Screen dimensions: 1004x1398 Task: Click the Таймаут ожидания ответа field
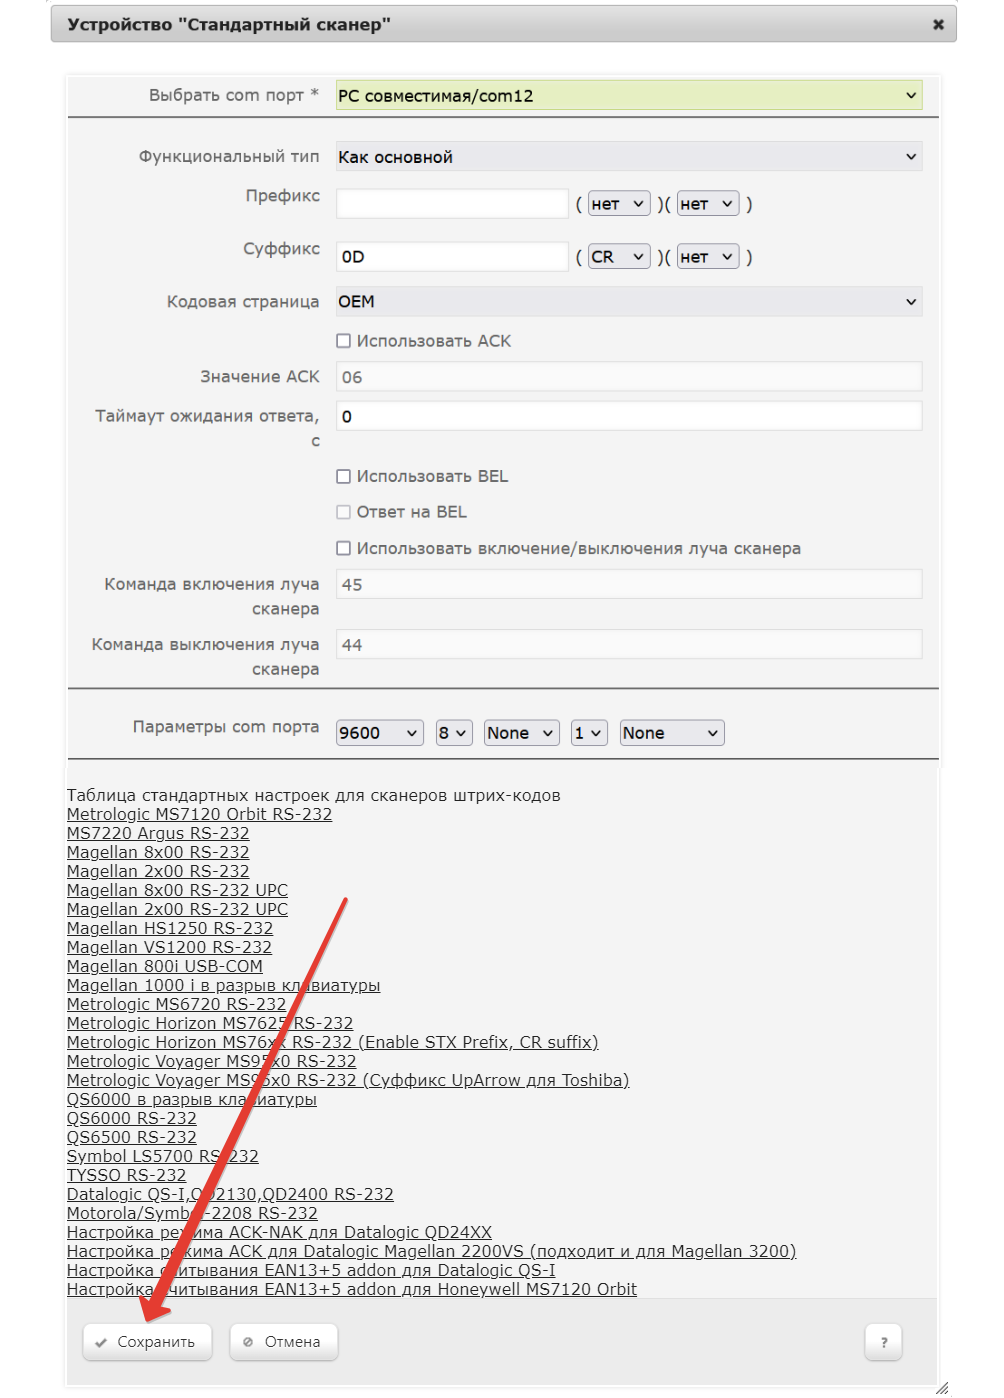629,416
